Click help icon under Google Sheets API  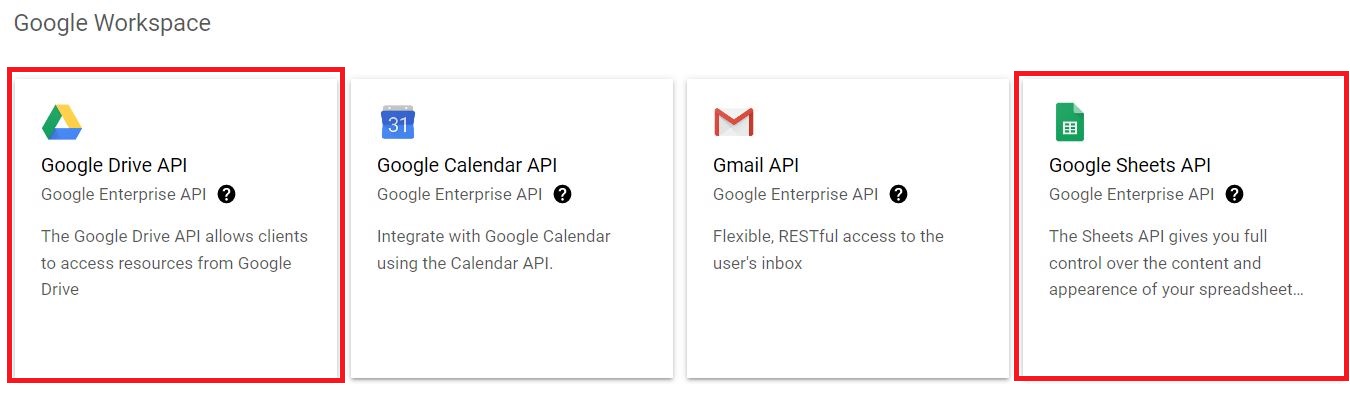coord(1235,194)
